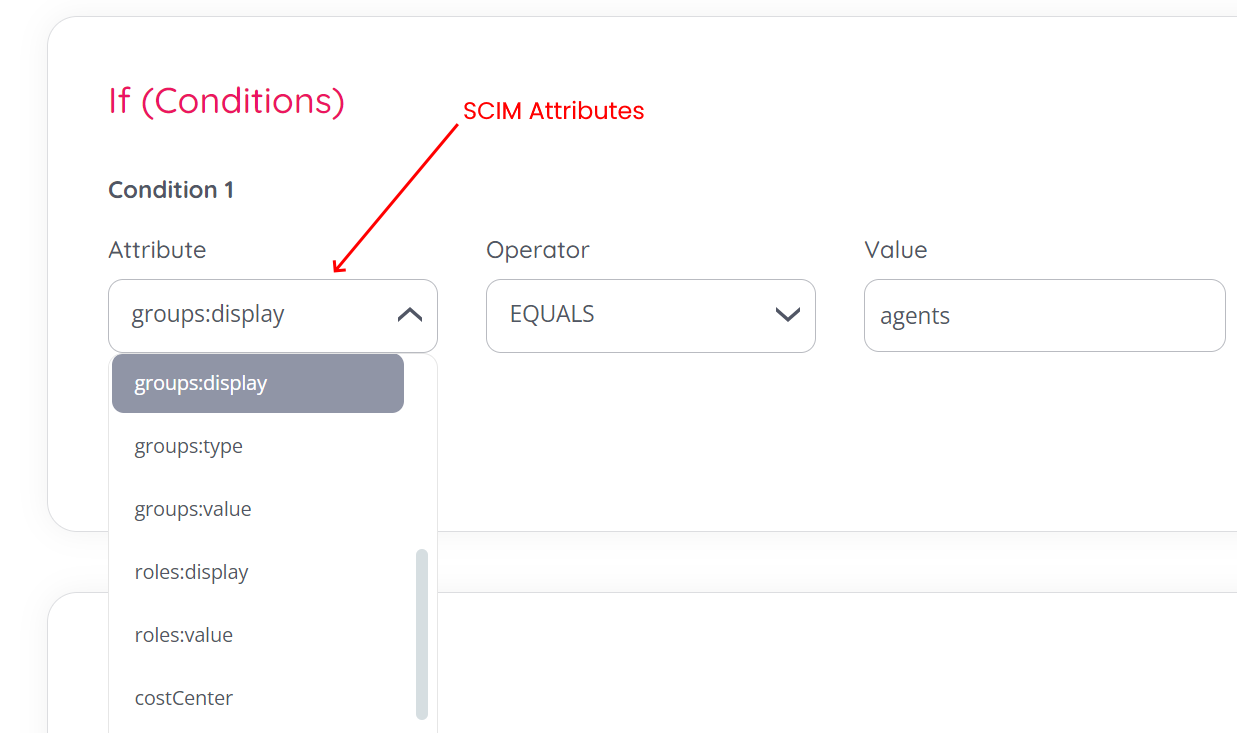Select the highlighted groups:display option
Image resolution: width=1237 pixels, height=733 pixels.
click(x=258, y=383)
